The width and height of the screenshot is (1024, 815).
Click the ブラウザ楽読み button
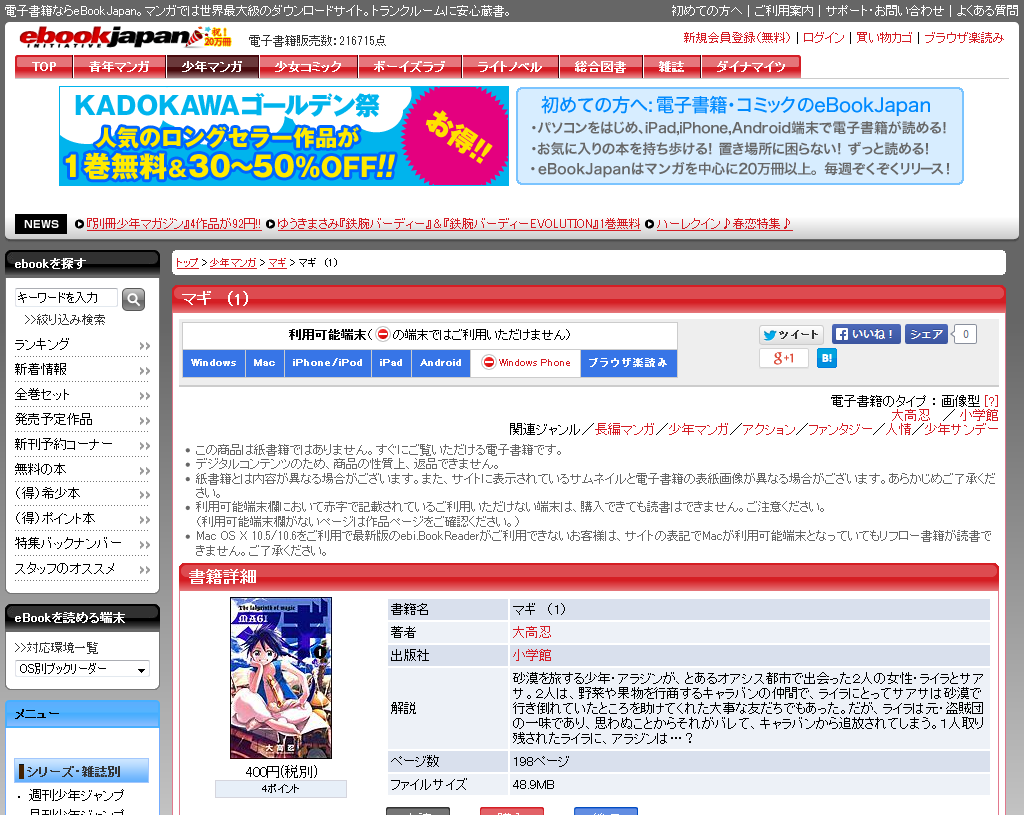coord(628,362)
